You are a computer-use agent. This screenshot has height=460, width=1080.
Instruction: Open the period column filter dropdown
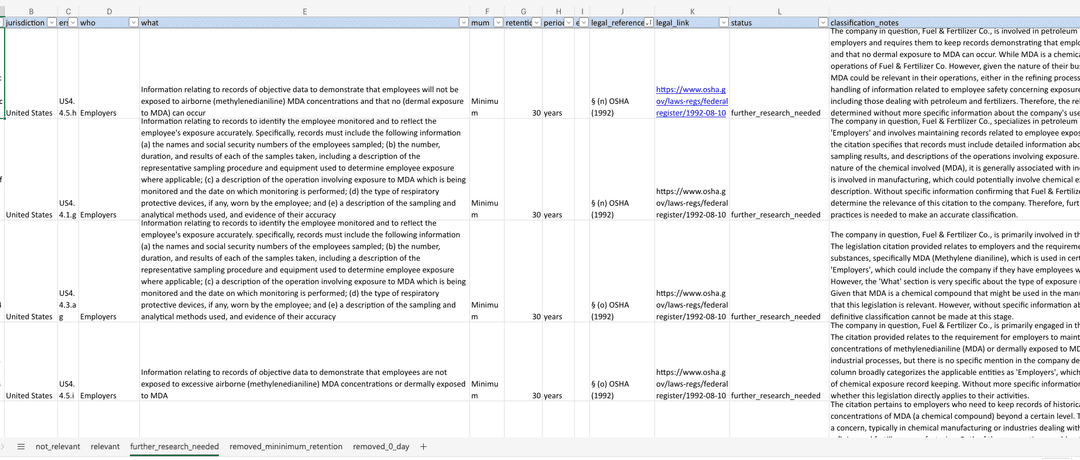click(569, 22)
